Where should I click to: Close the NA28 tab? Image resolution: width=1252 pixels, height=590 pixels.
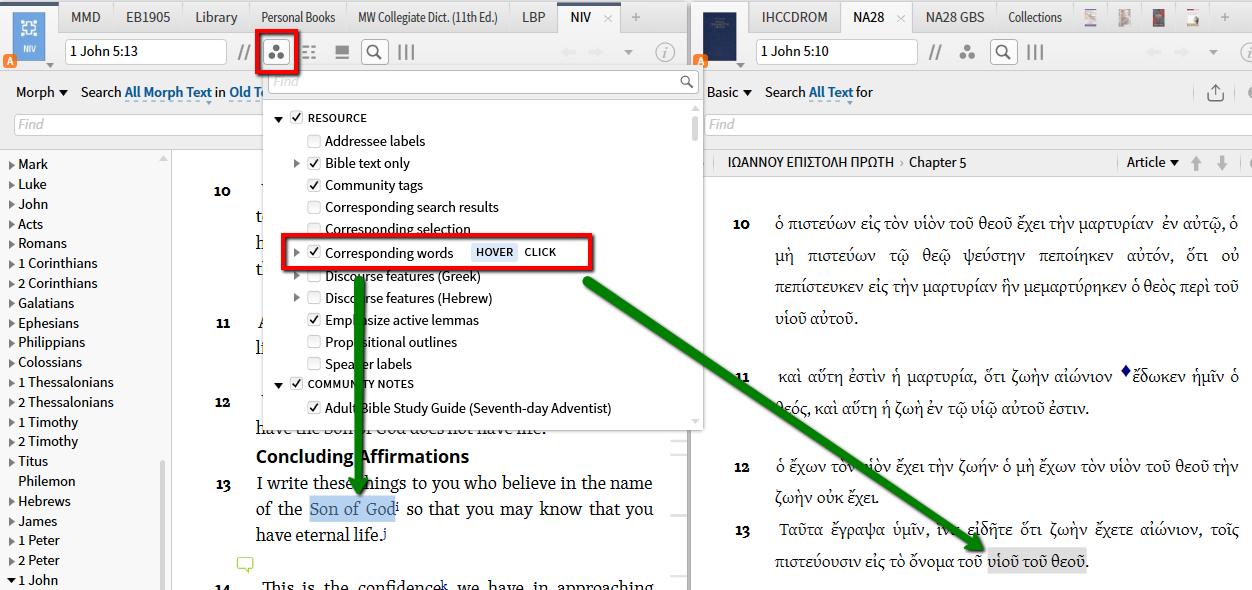[x=900, y=18]
